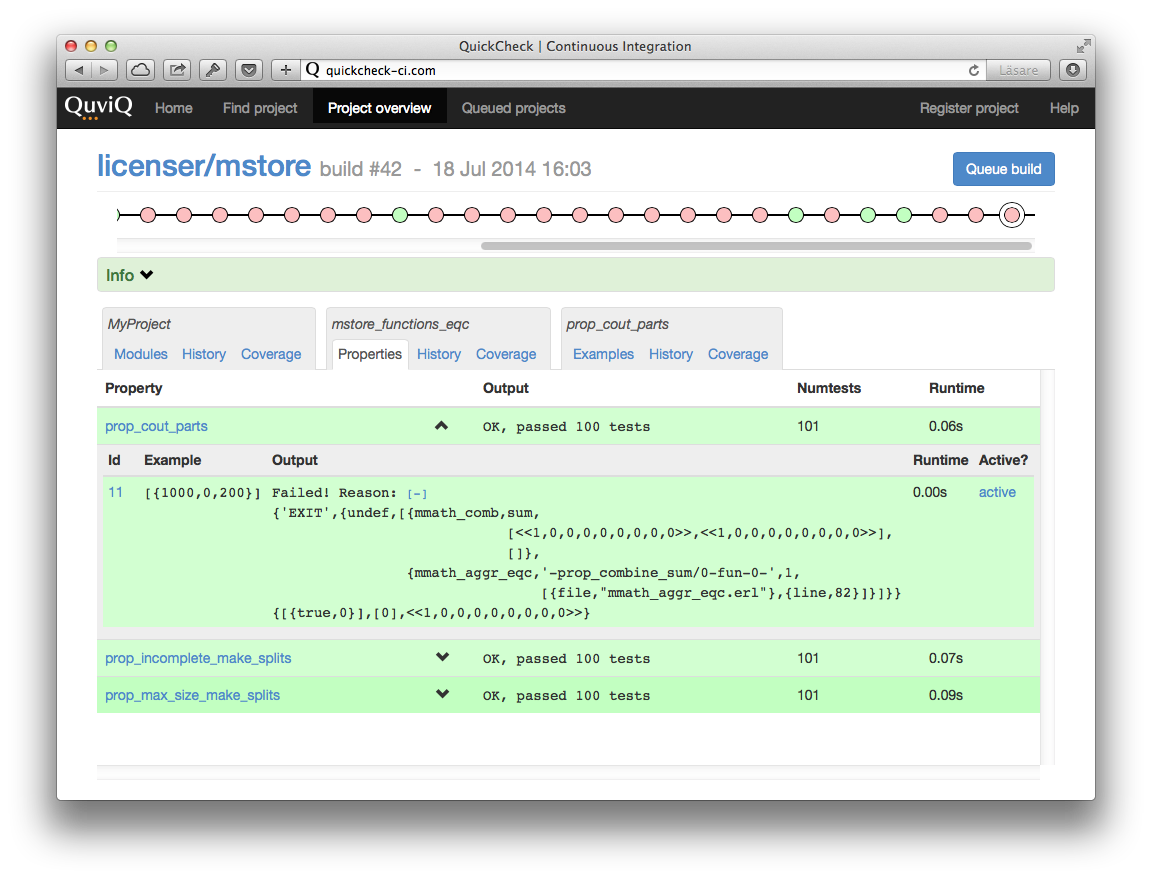The width and height of the screenshot is (1152, 879).
Task: Click the build timeline horizontal scrollbar
Action: point(756,245)
